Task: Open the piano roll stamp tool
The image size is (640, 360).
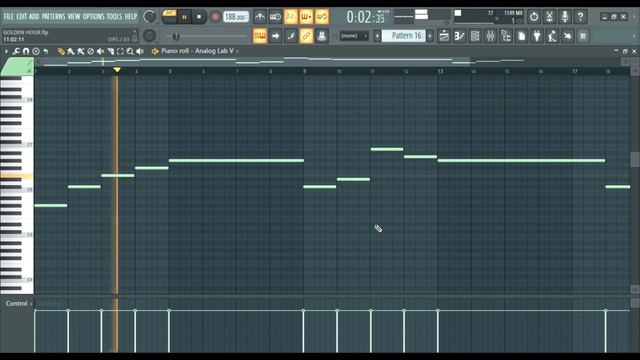Action: pos(36,51)
